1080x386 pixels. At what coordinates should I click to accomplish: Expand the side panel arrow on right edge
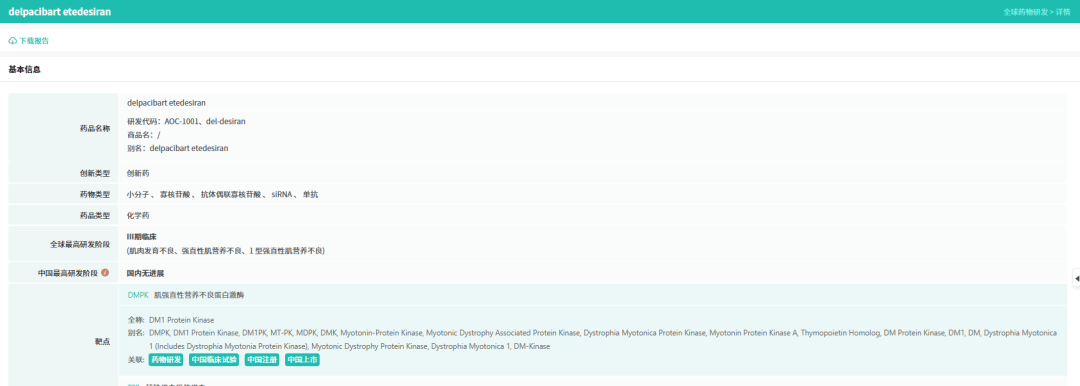(x=1076, y=278)
